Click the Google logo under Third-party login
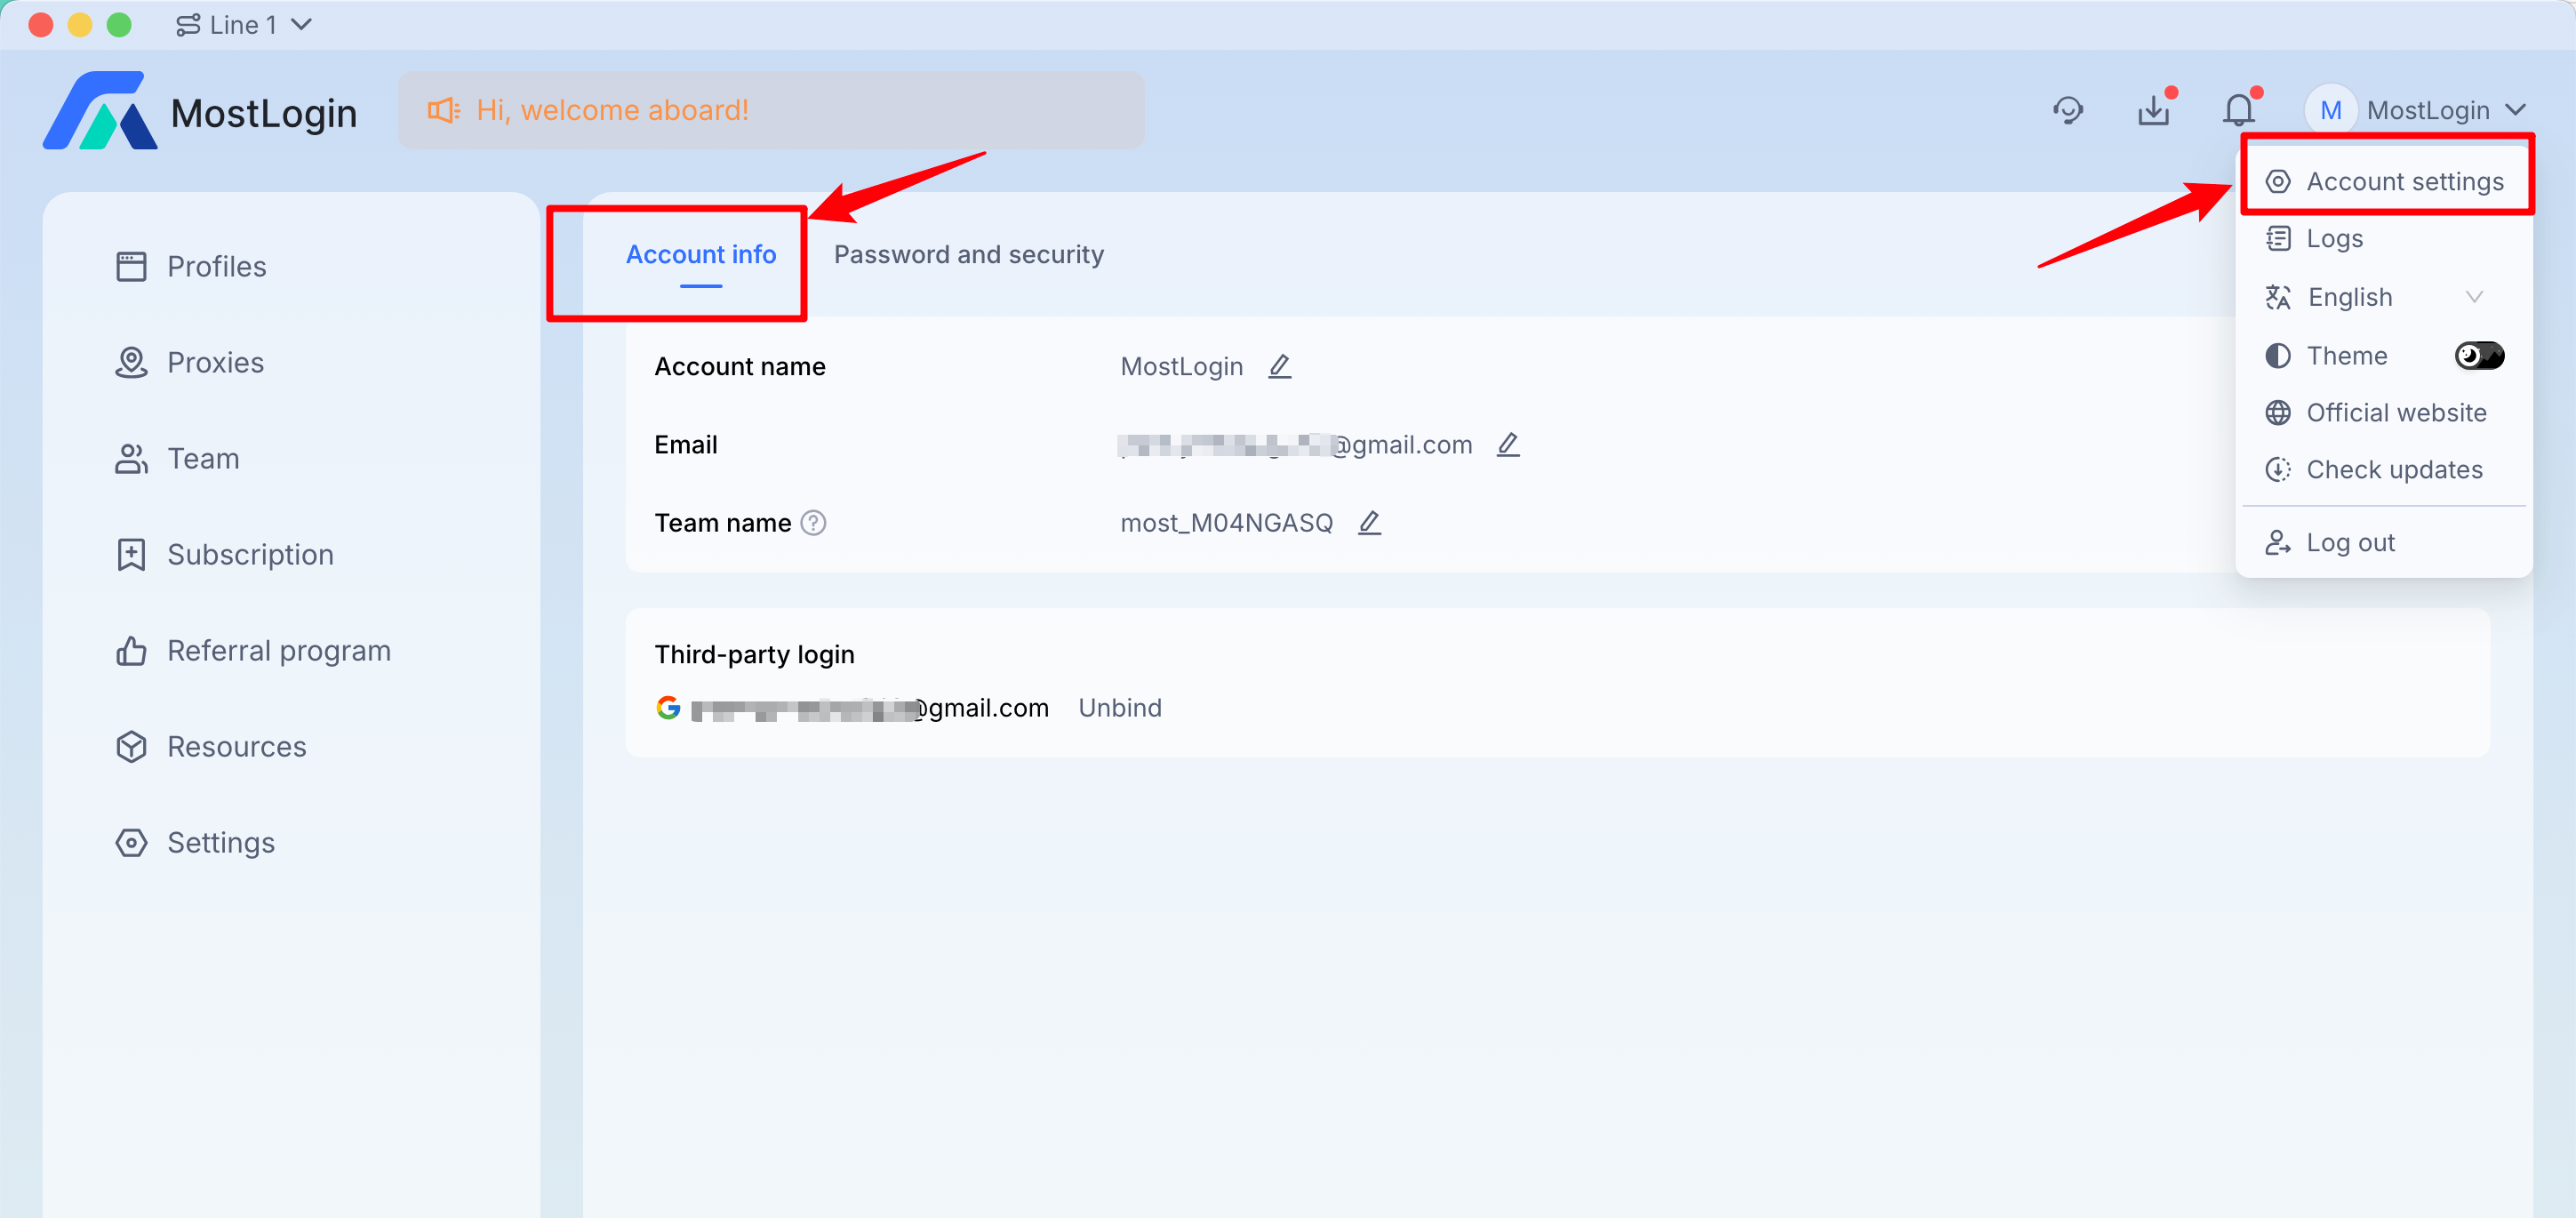Image resolution: width=2576 pixels, height=1218 pixels. tap(669, 708)
